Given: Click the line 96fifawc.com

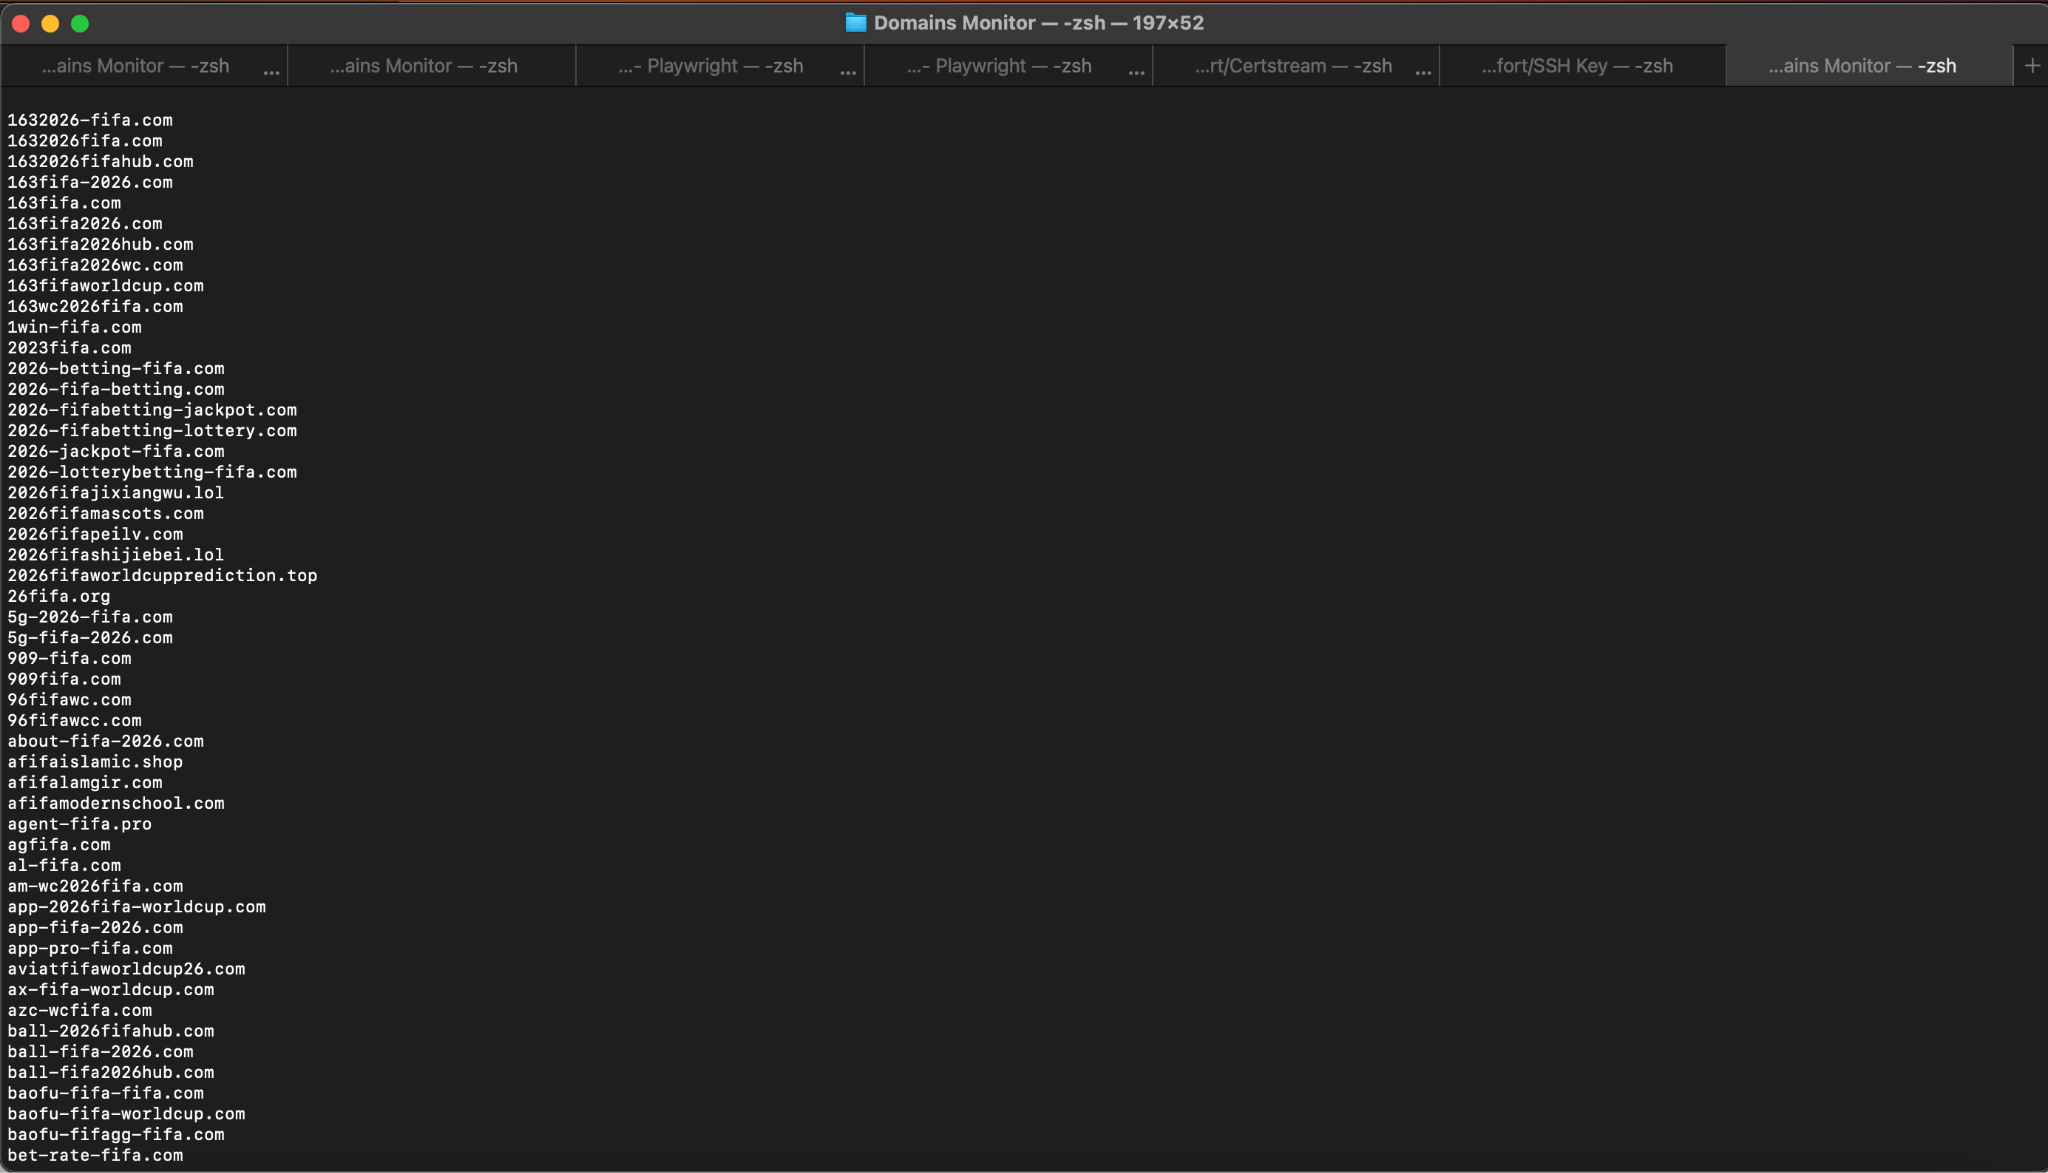Looking at the screenshot, I should click(70, 700).
